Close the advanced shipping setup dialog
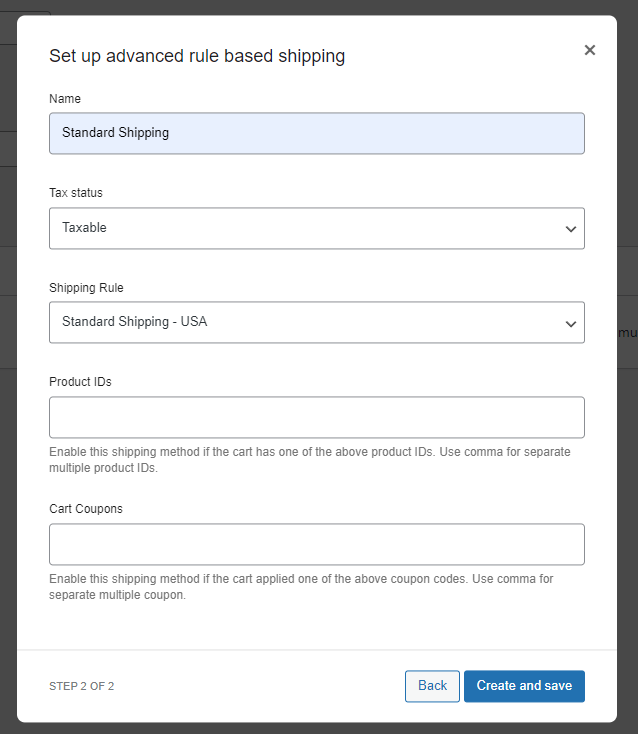Image resolution: width=638 pixels, height=734 pixels. (x=590, y=50)
